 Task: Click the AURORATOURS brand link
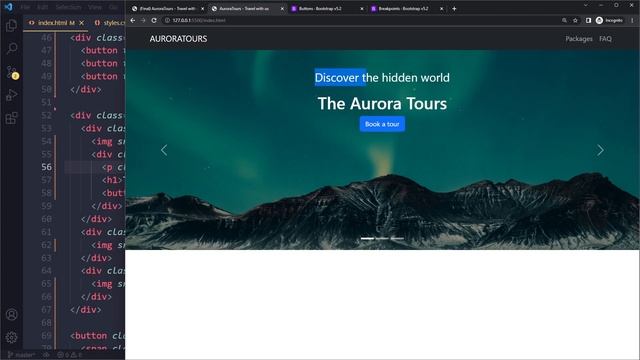point(178,39)
